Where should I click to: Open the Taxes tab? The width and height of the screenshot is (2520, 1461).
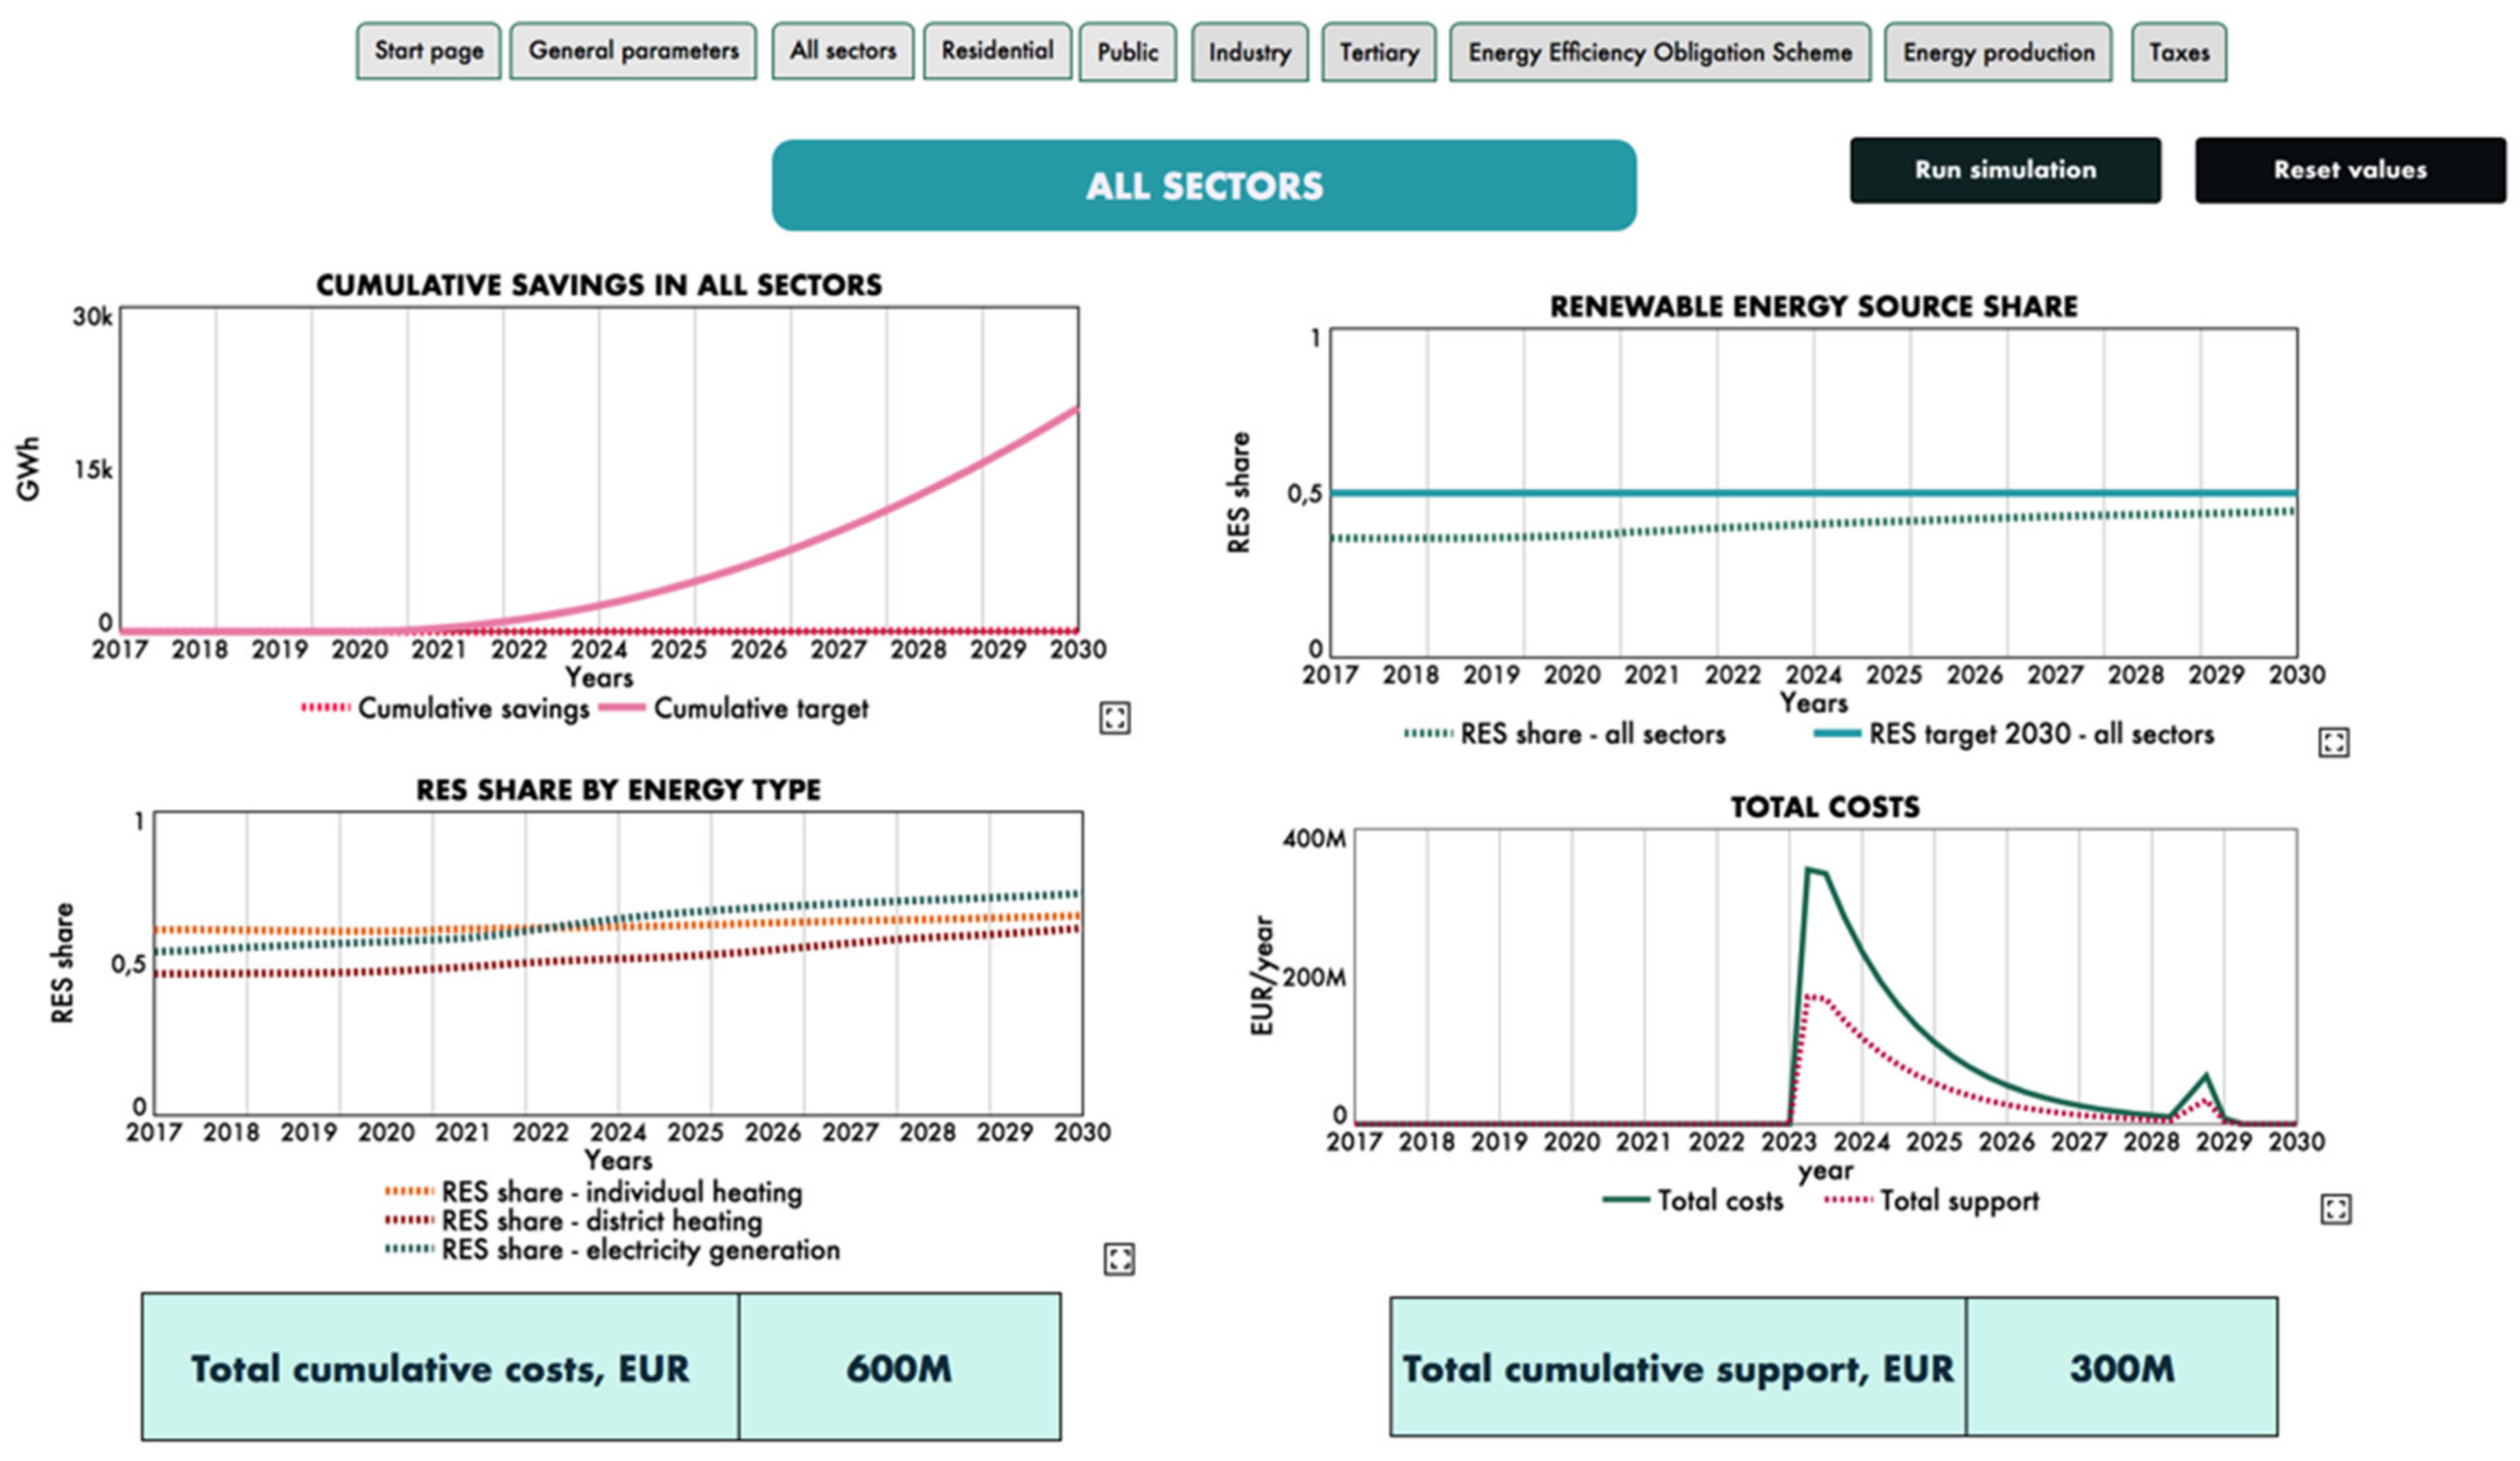coord(2179,52)
